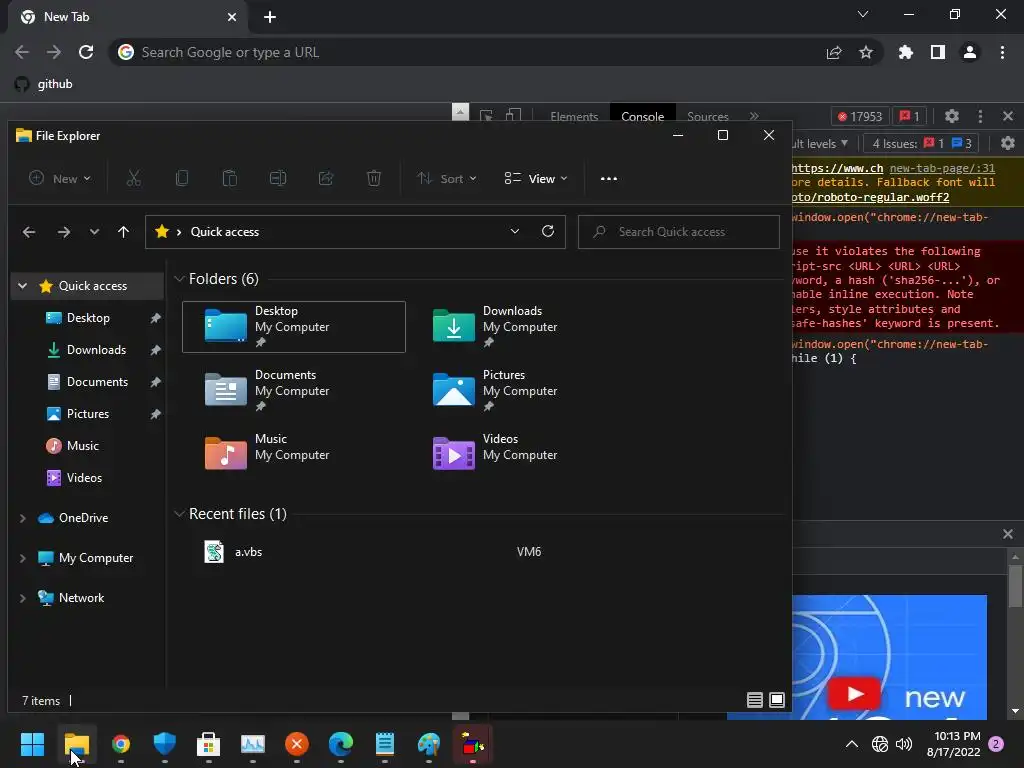The width and height of the screenshot is (1024, 768).
Task: Click the Cut icon in File Explorer toolbar
Action: [x=134, y=178]
